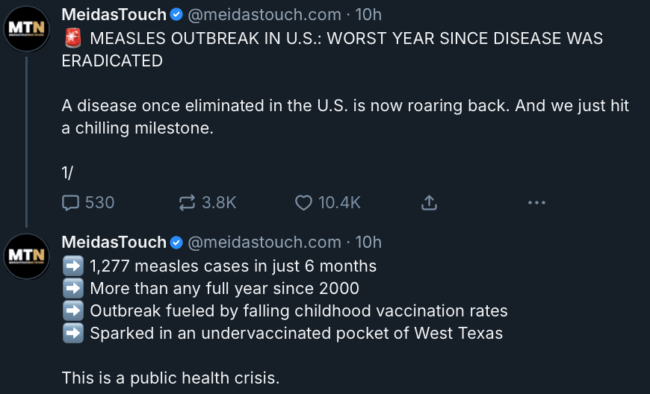Click the MeidasTouch display name on first post
650x394 pixels.
114,15
